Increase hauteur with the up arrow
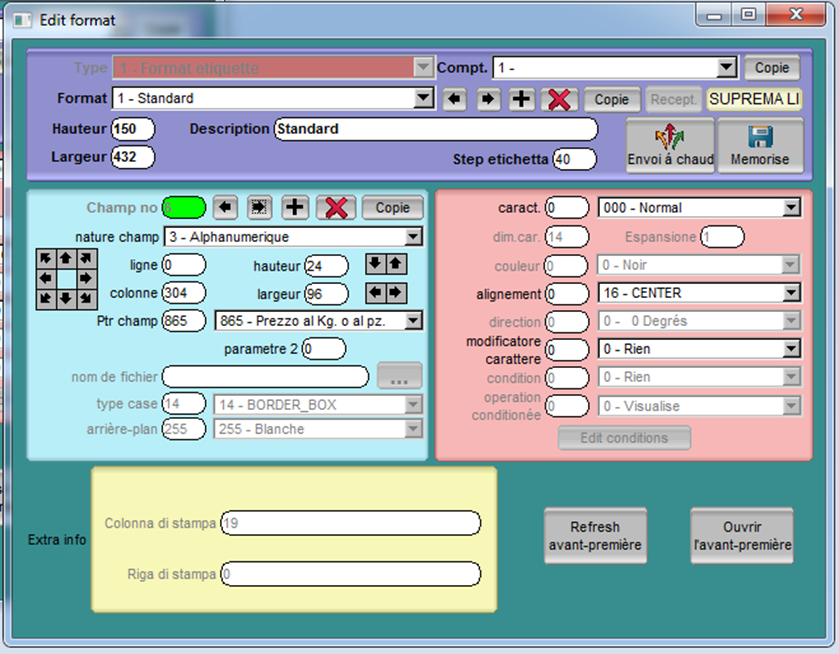 tap(397, 264)
